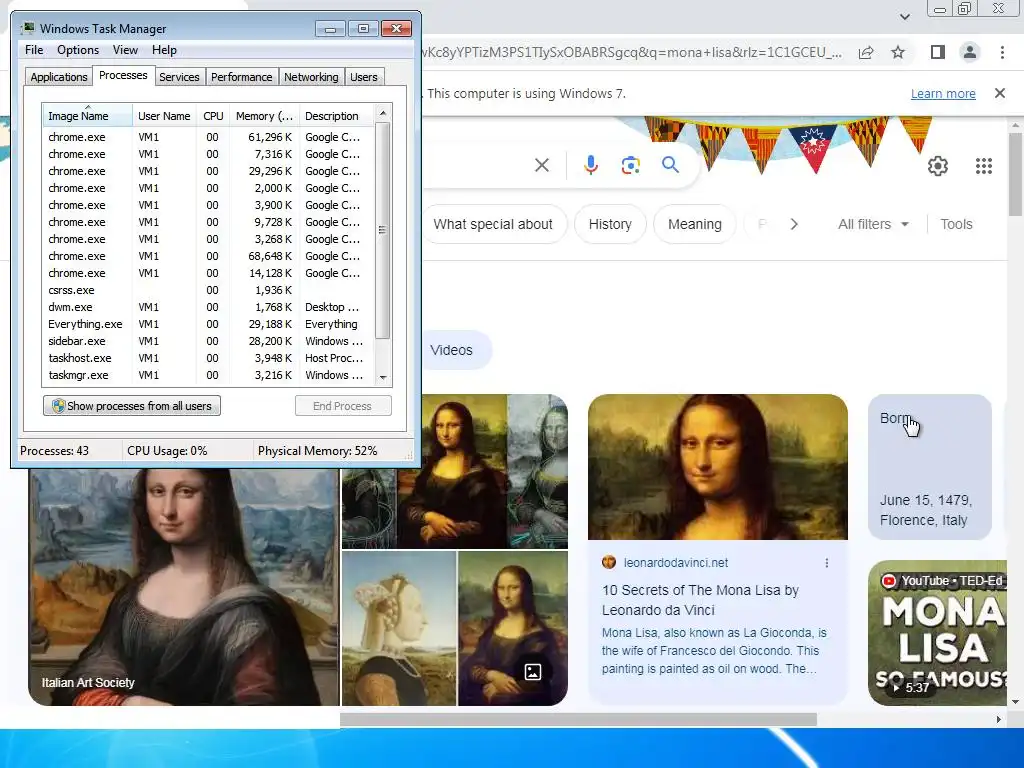This screenshot has height=768, width=1024.
Task: Open Chrome three-dot menu
Action: [1002, 52]
